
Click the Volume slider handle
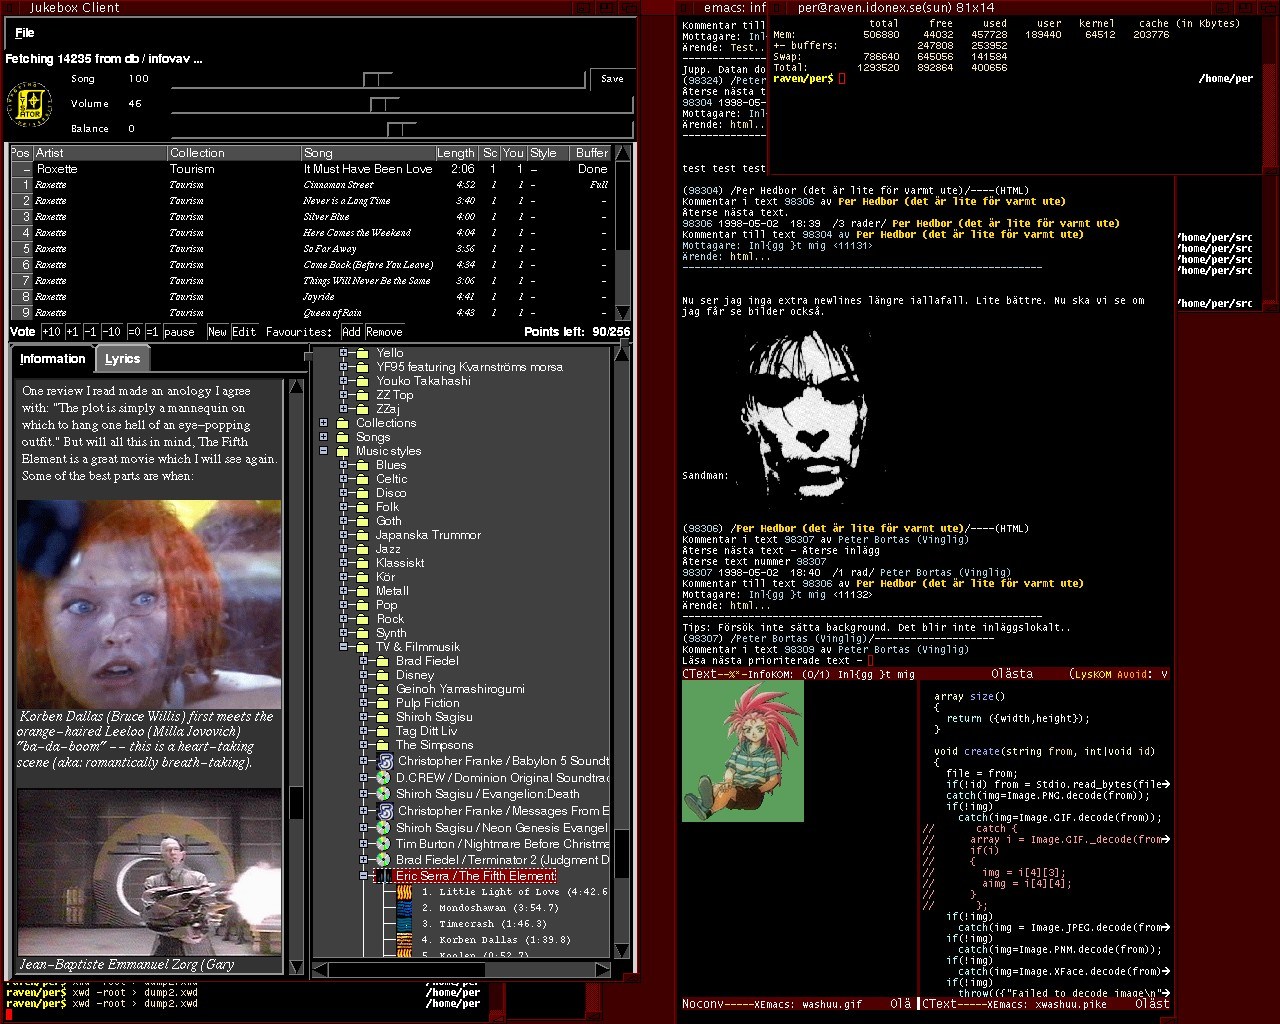(x=385, y=104)
